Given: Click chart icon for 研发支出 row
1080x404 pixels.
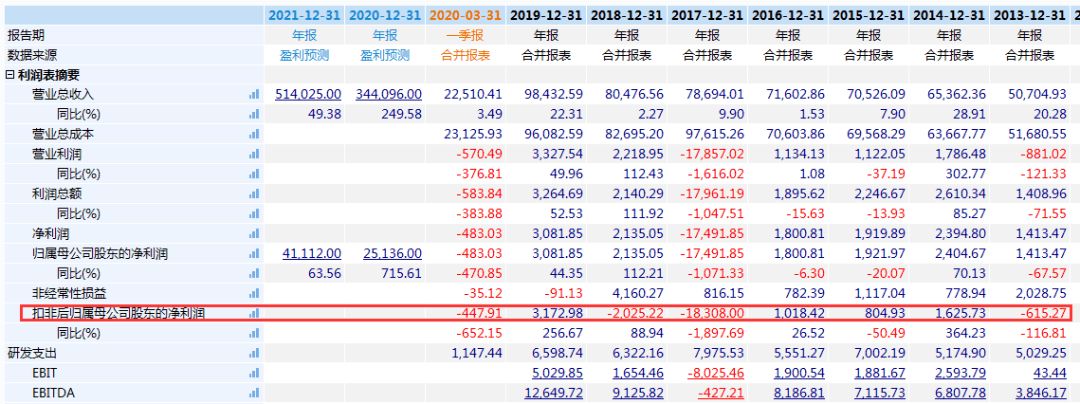Looking at the screenshot, I should click(253, 354).
